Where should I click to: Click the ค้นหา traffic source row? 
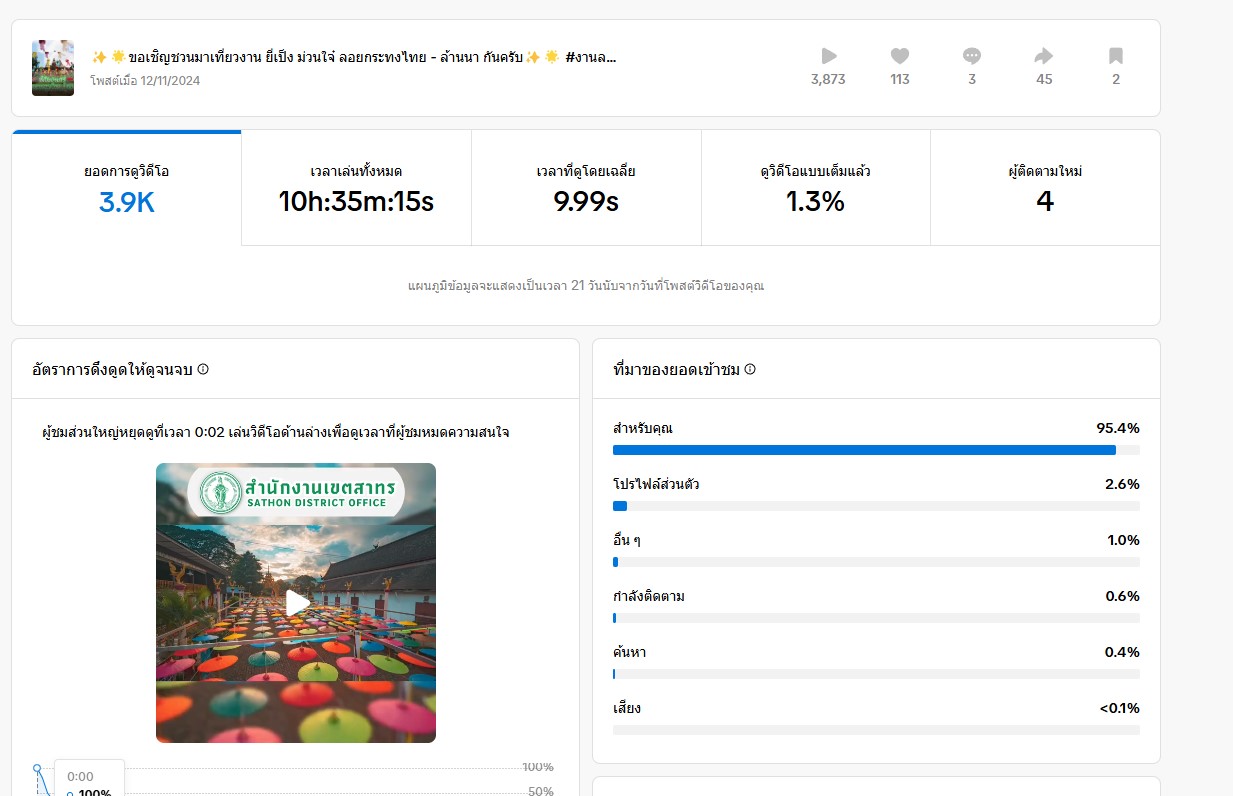click(875, 662)
